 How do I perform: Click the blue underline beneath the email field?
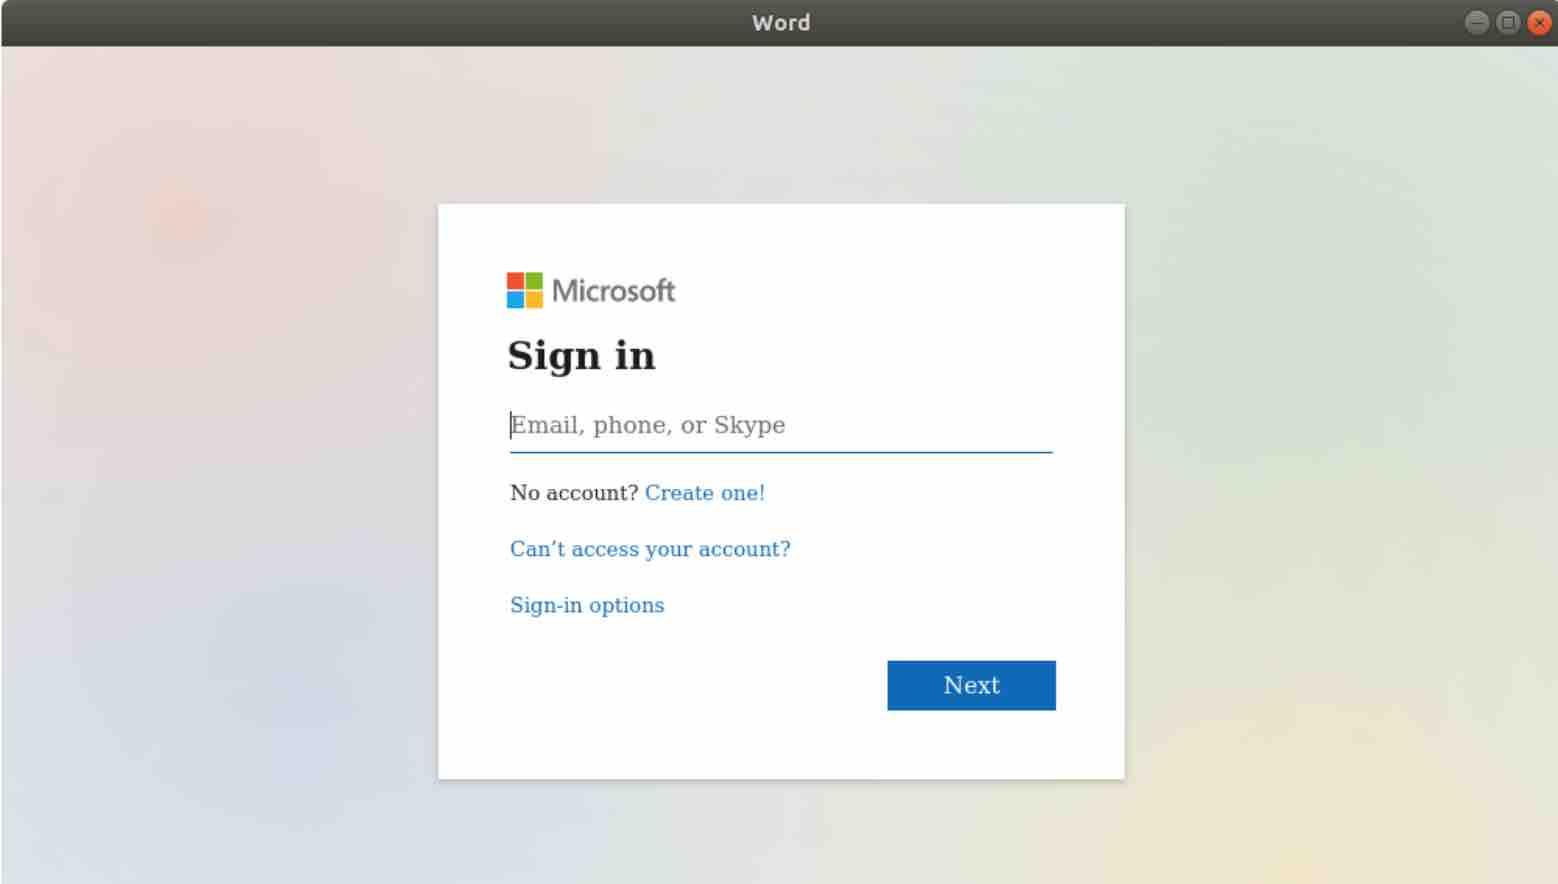[781, 452]
